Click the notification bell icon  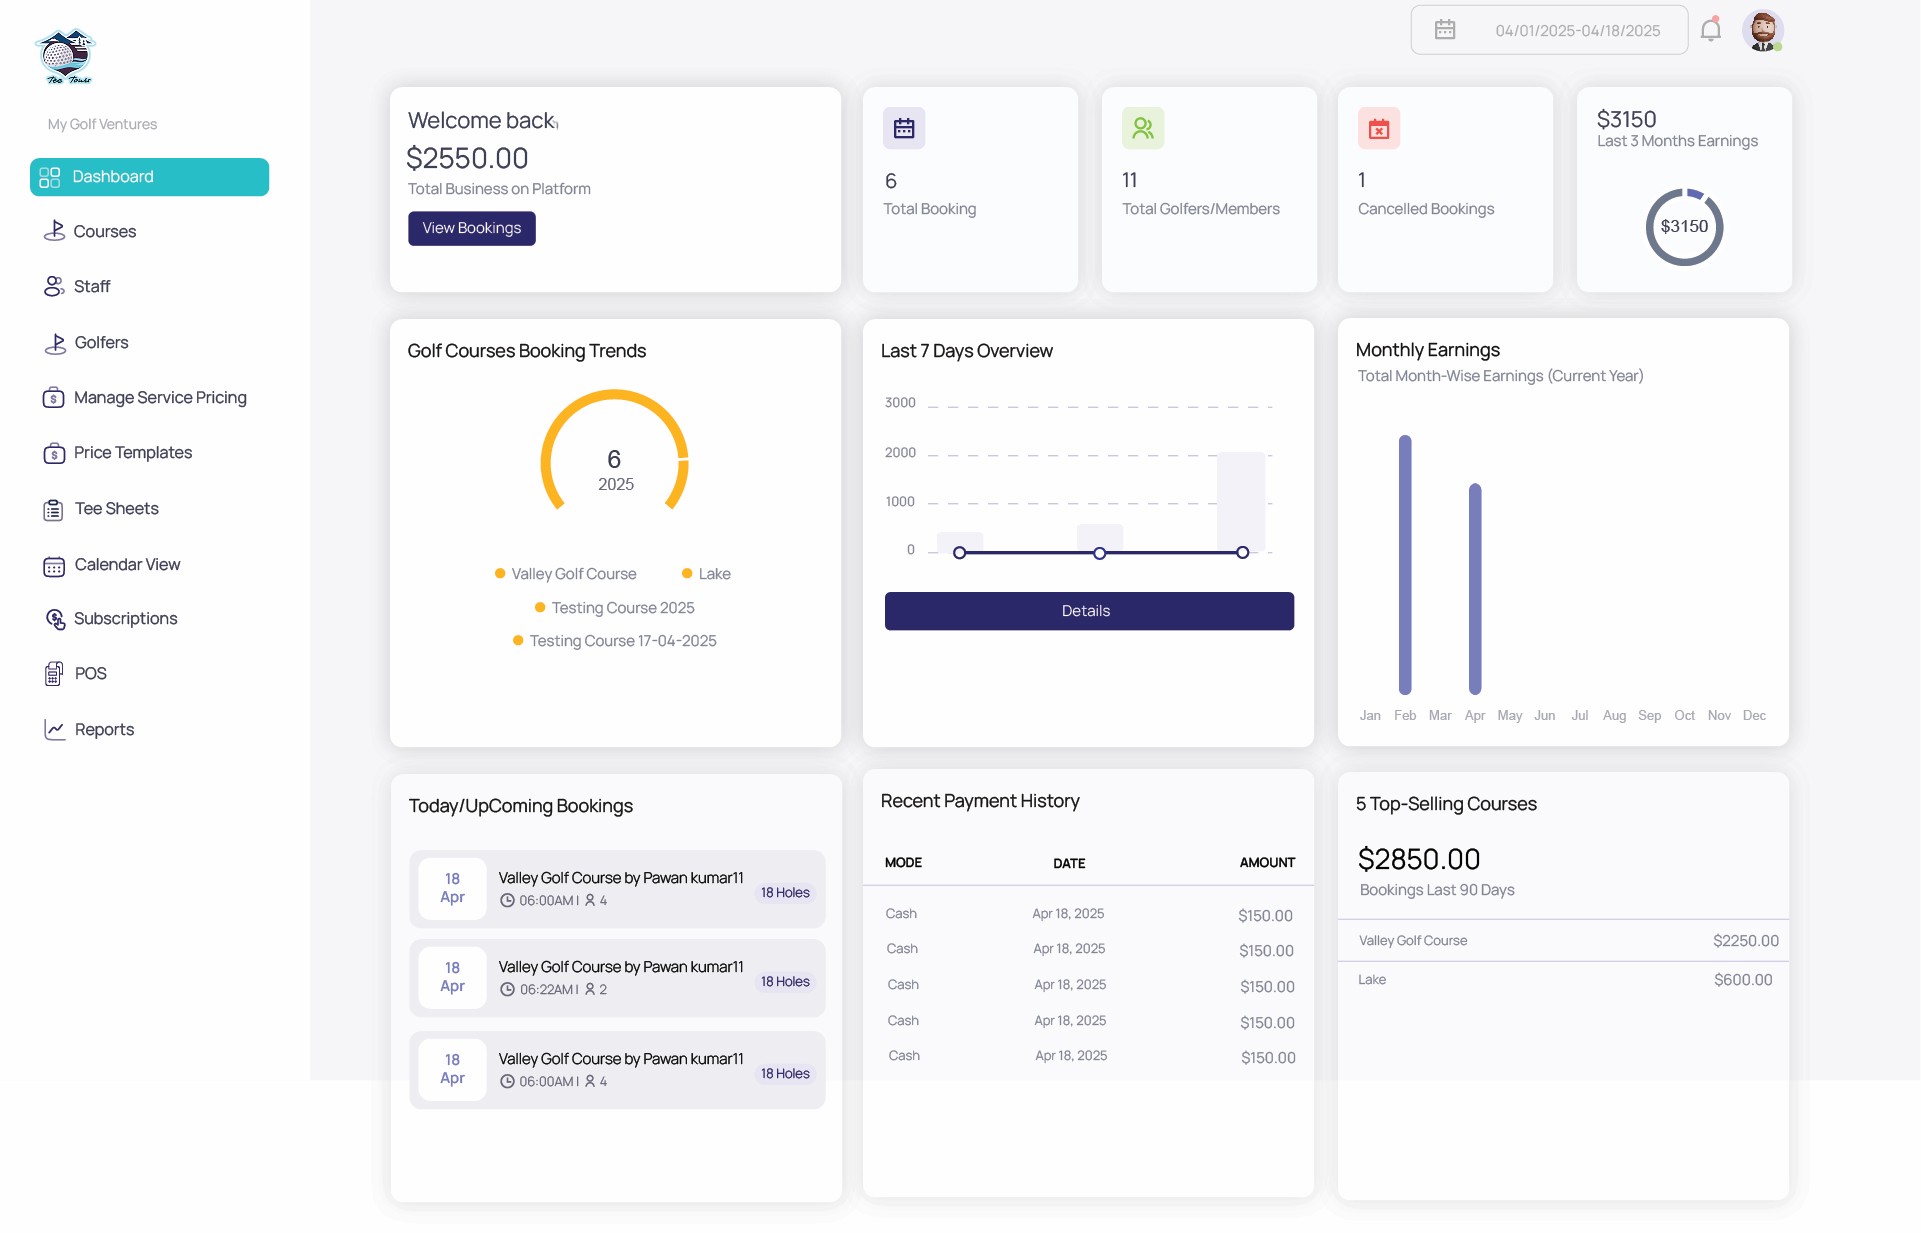coord(1710,30)
